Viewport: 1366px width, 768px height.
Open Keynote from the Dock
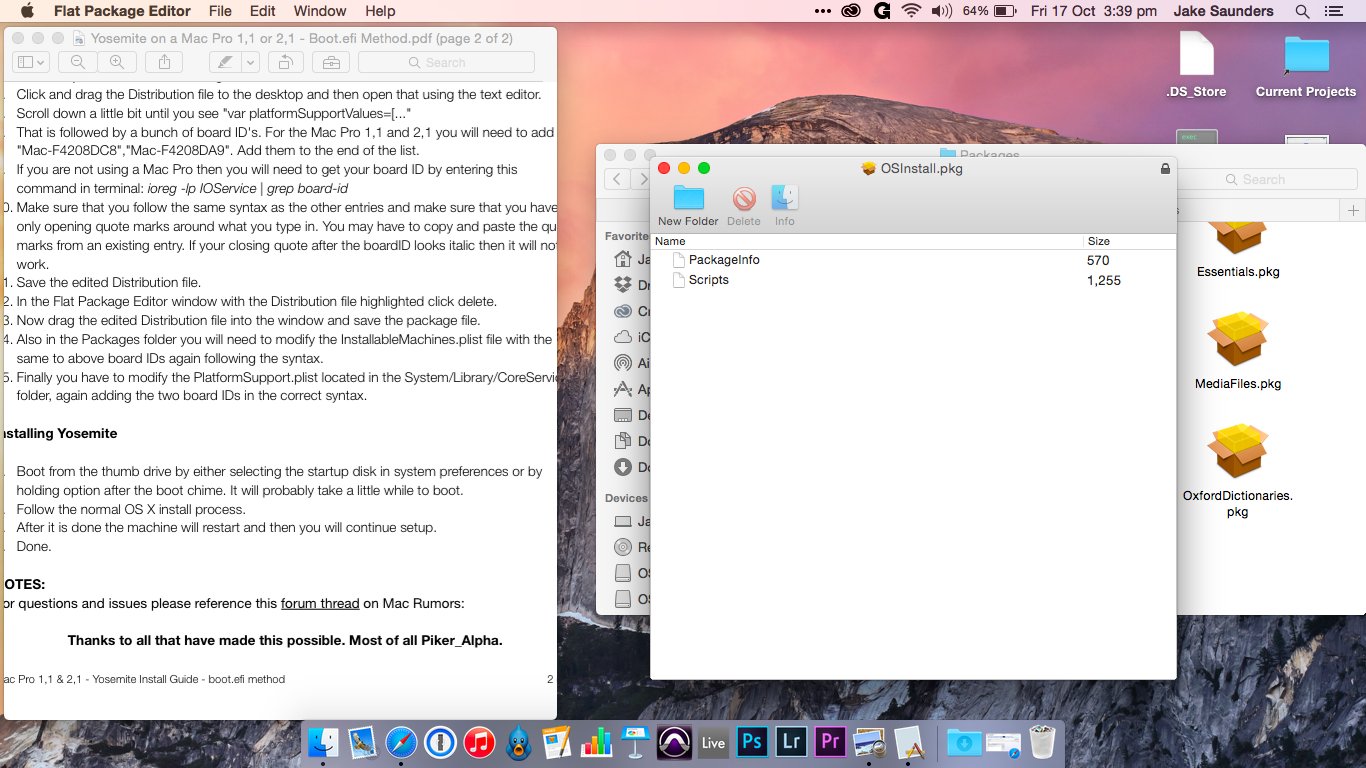(x=635, y=742)
